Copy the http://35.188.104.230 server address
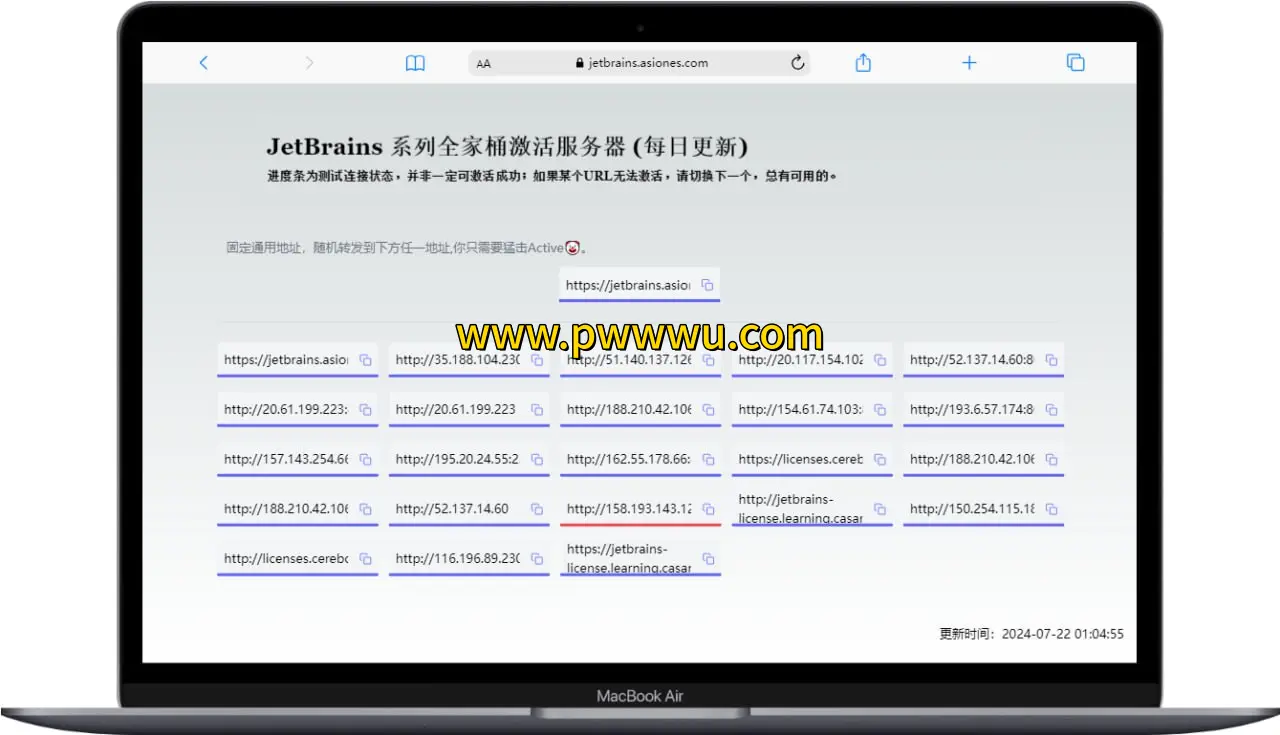 [x=538, y=360]
